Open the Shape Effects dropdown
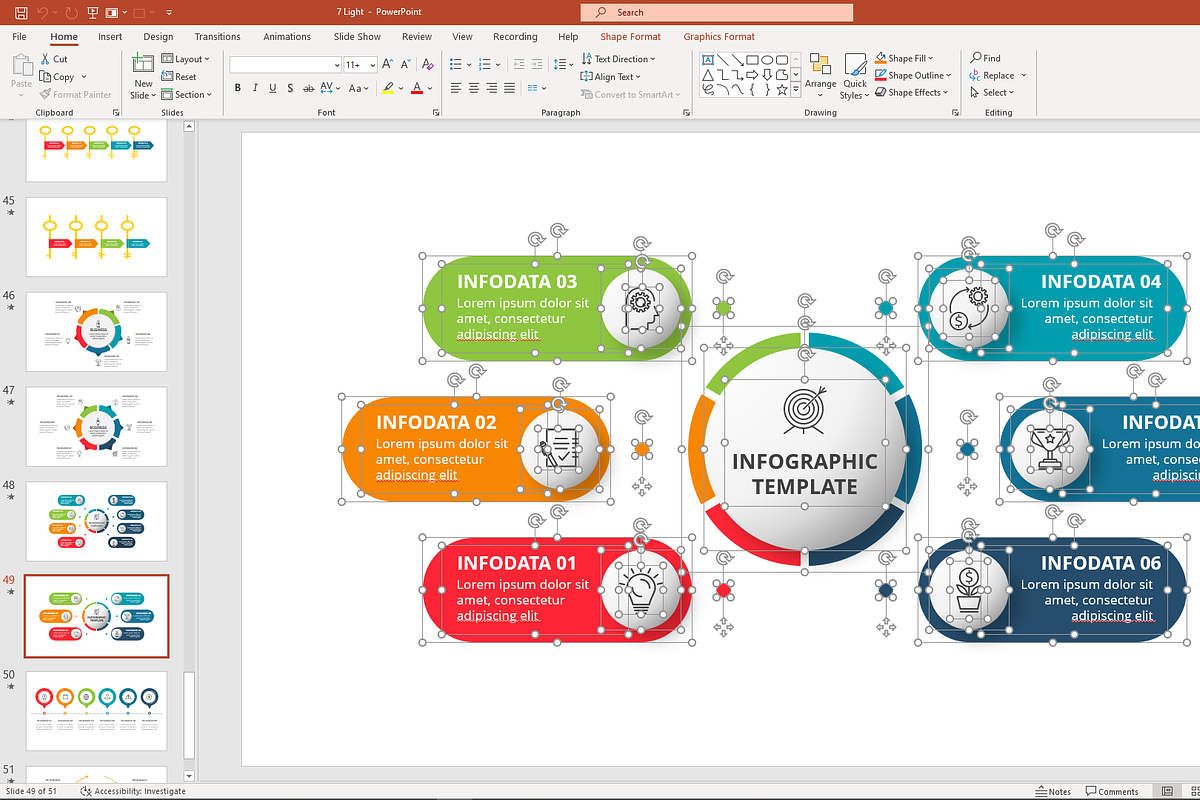 click(x=910, y=92)
